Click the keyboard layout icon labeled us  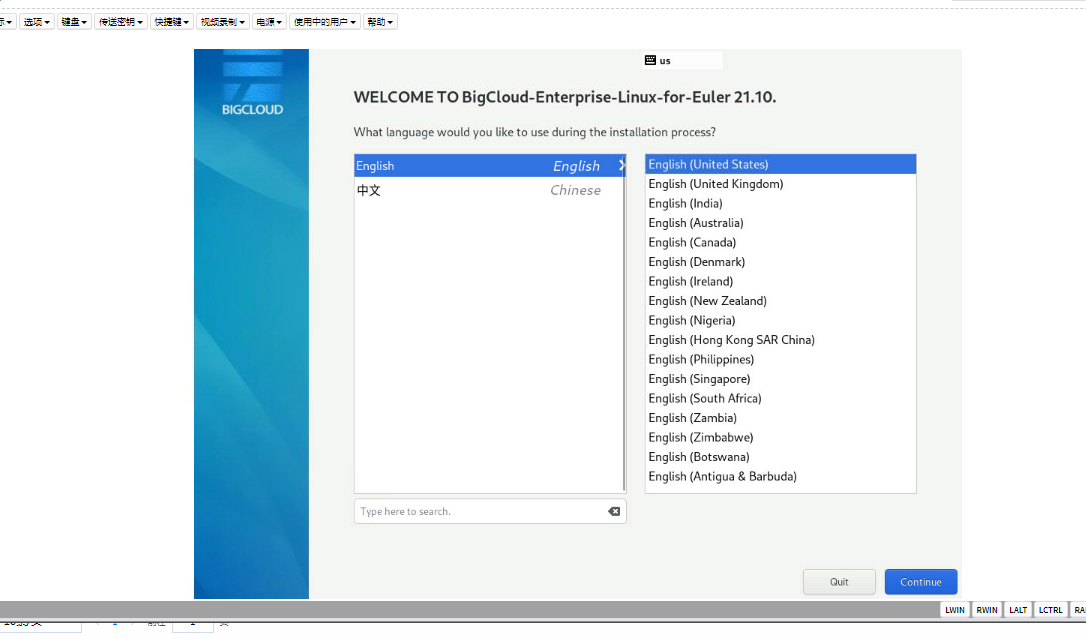coord(651,60)
